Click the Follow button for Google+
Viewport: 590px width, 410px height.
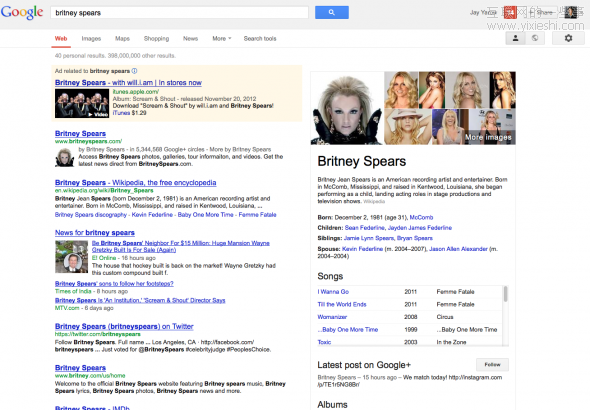492,364
